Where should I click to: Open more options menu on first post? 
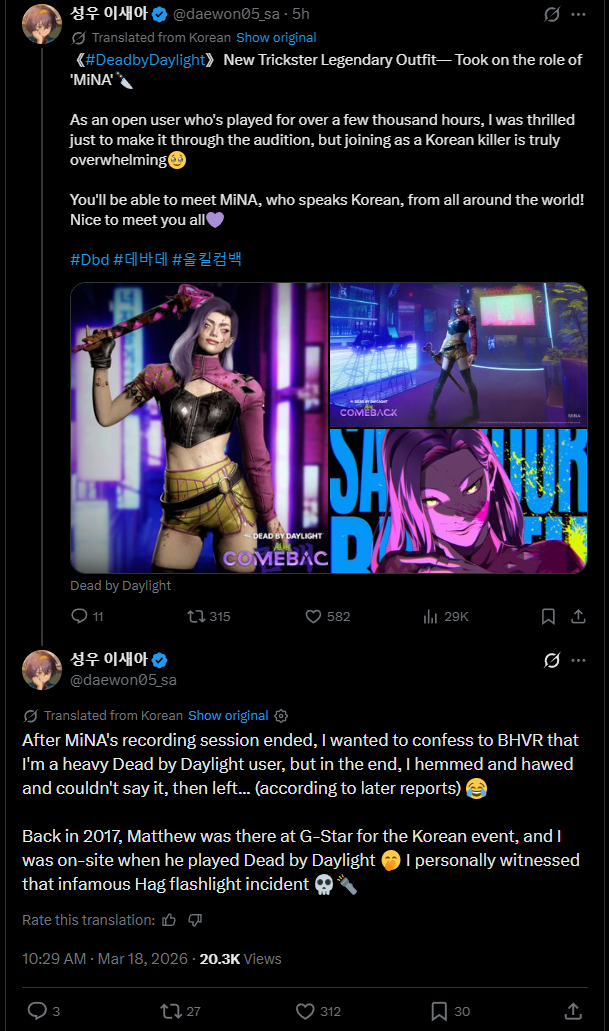click(x=578, y=14)
